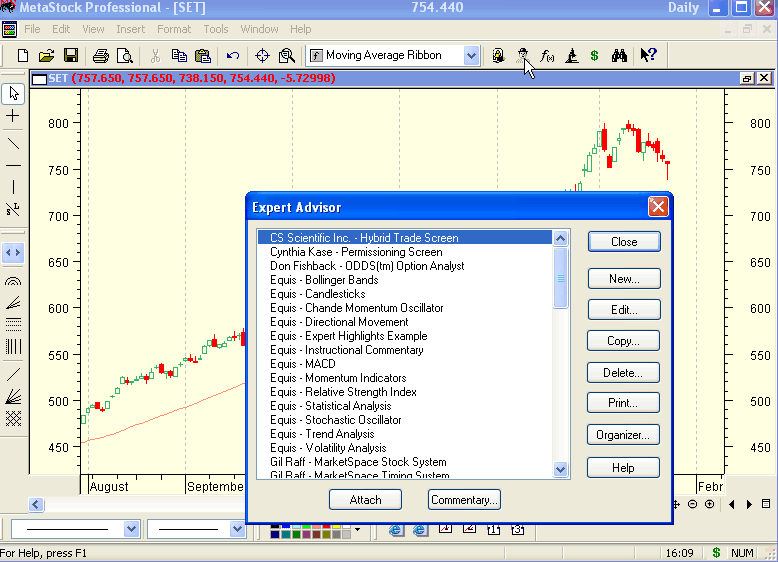Open the View menu
778x562 pixels.
tap(93, 29)
